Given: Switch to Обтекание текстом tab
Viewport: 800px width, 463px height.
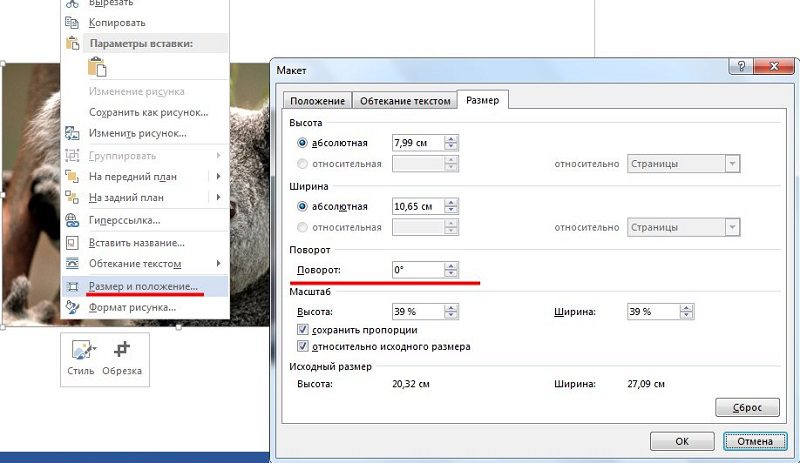Looking at the screenshot, I should pos(405,101).
